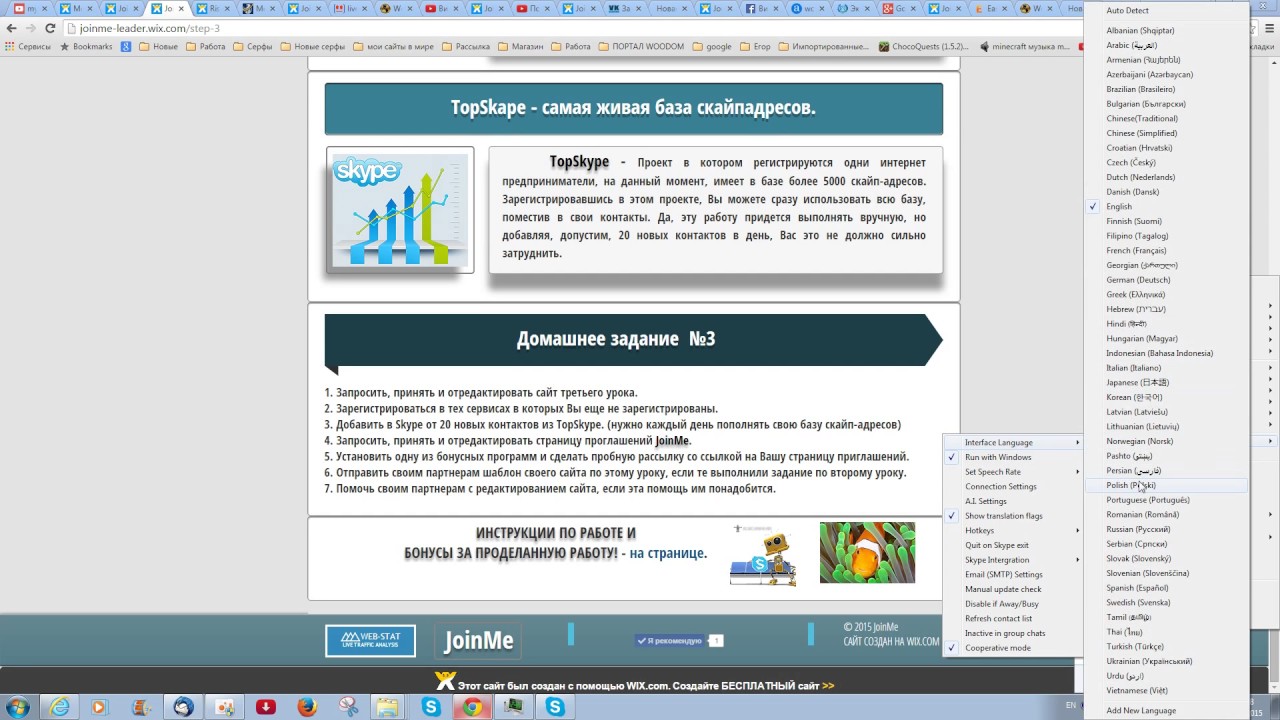
Task: Open the Рассылка bookmark folder
Action: [465, 46]
